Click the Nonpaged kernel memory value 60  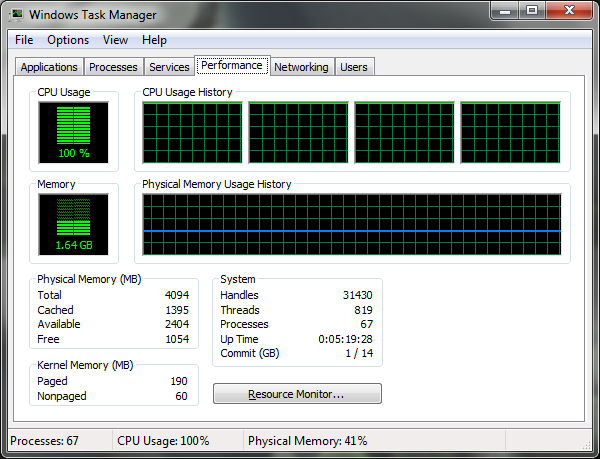point(181,396)
